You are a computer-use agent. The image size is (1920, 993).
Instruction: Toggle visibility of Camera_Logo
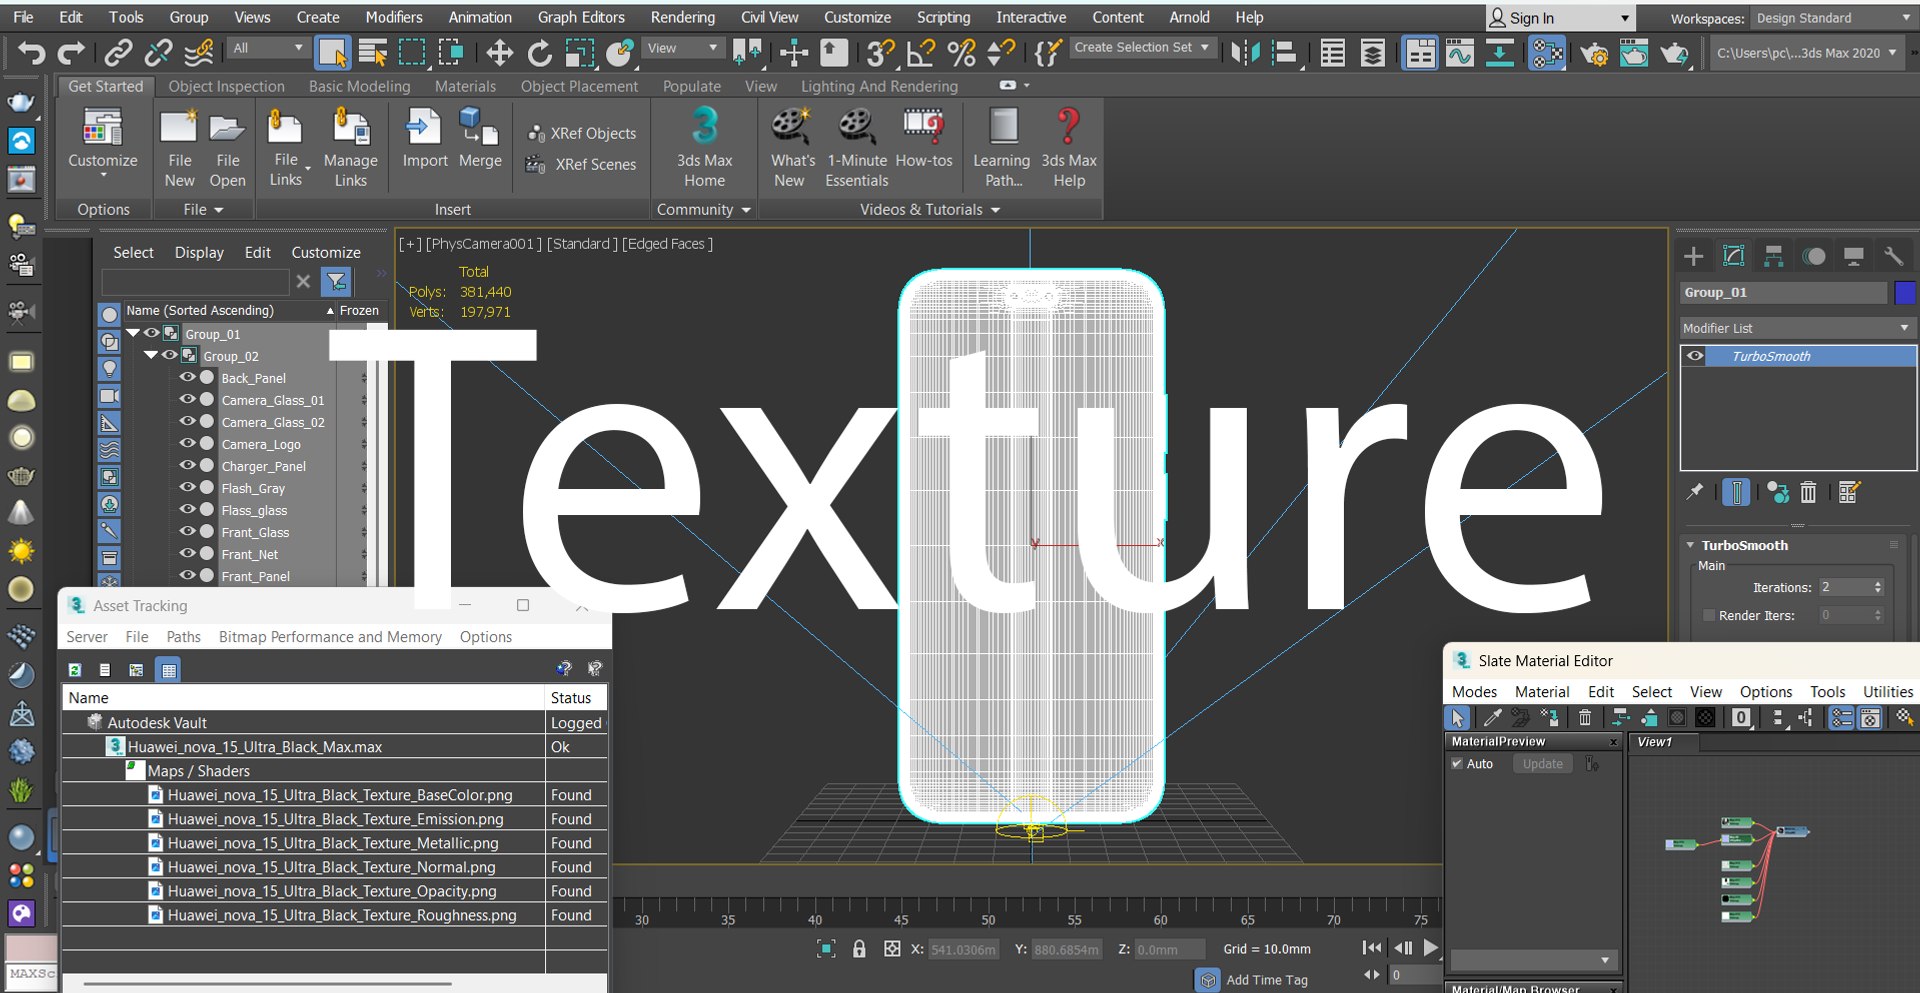(187, 444)
